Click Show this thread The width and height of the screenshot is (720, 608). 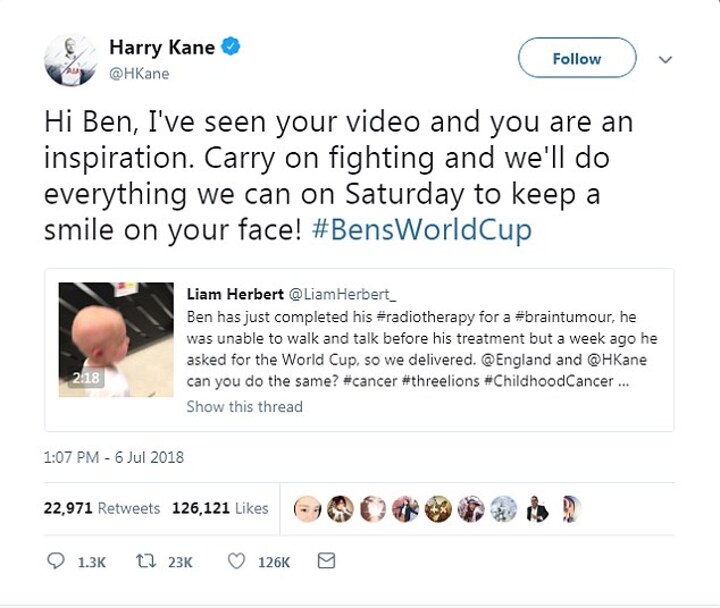pyautogui.click(x=244, y=407)
